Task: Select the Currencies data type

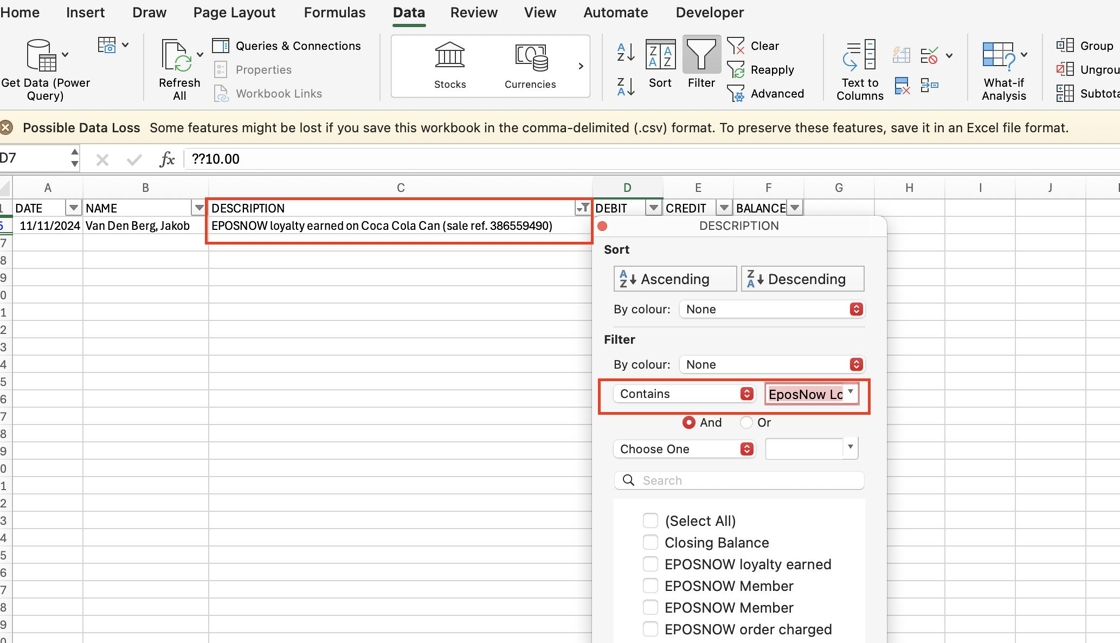Action: (530, 65)
